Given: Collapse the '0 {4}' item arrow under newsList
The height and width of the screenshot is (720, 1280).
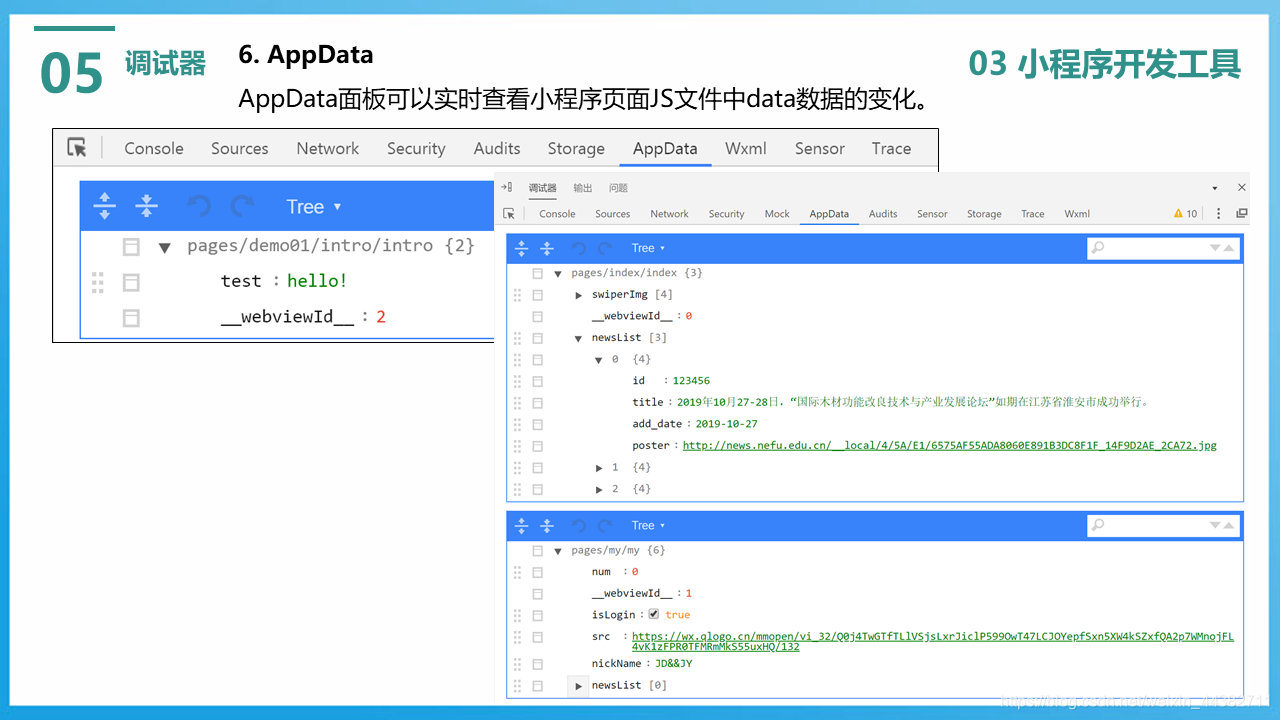Looking at the screenshot, I should tap(599, 360).
